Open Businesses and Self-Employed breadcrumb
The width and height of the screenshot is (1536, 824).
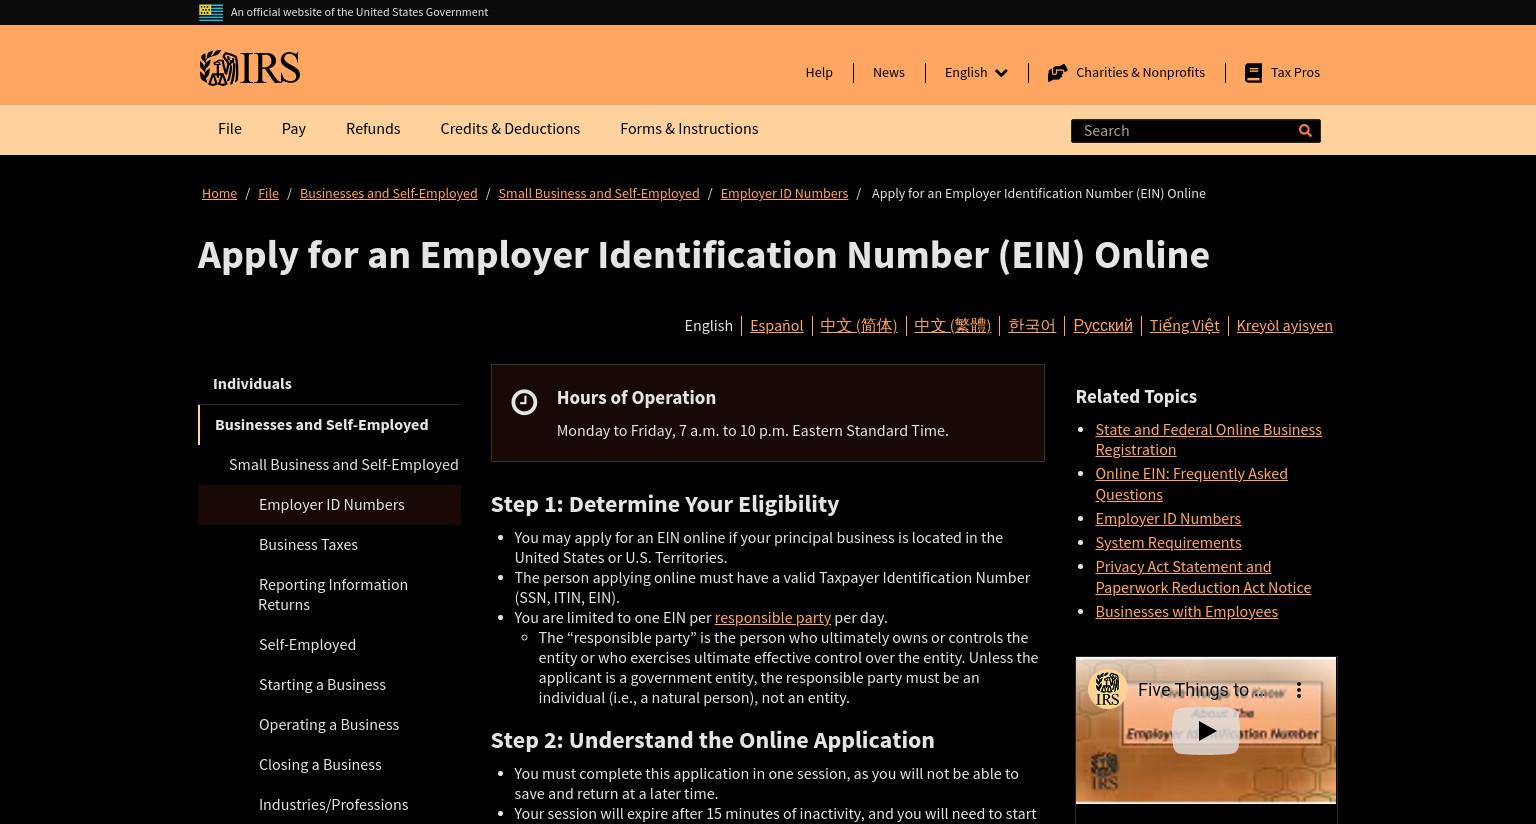[x=388, y=193]
